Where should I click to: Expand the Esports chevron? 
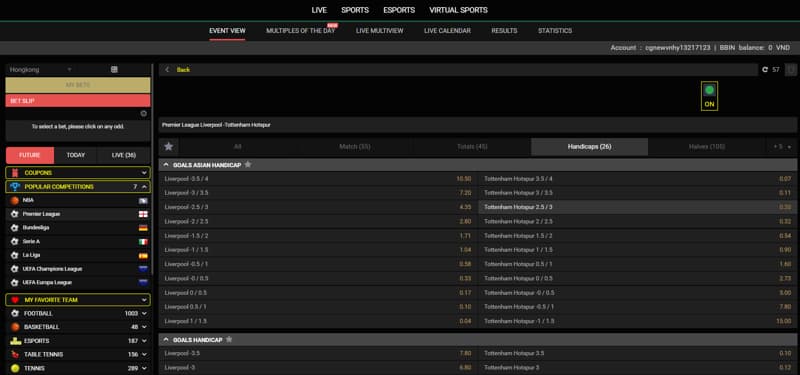(x=144, y=341)
